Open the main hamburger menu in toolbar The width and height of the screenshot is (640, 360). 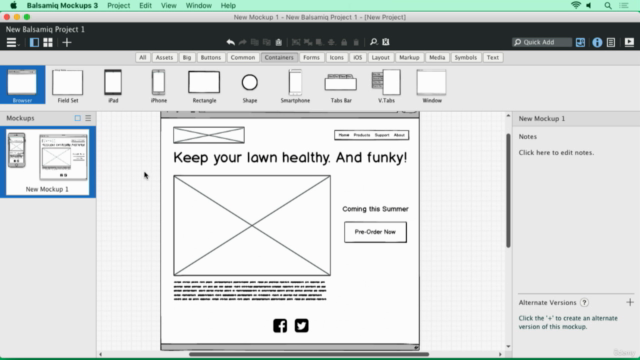[11, 42]
